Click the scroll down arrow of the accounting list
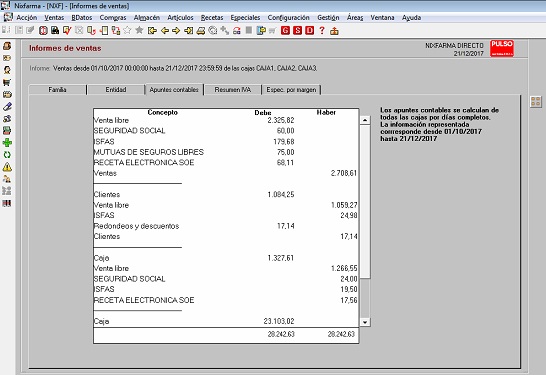546x375 pixels. click(x=365, y=322)
